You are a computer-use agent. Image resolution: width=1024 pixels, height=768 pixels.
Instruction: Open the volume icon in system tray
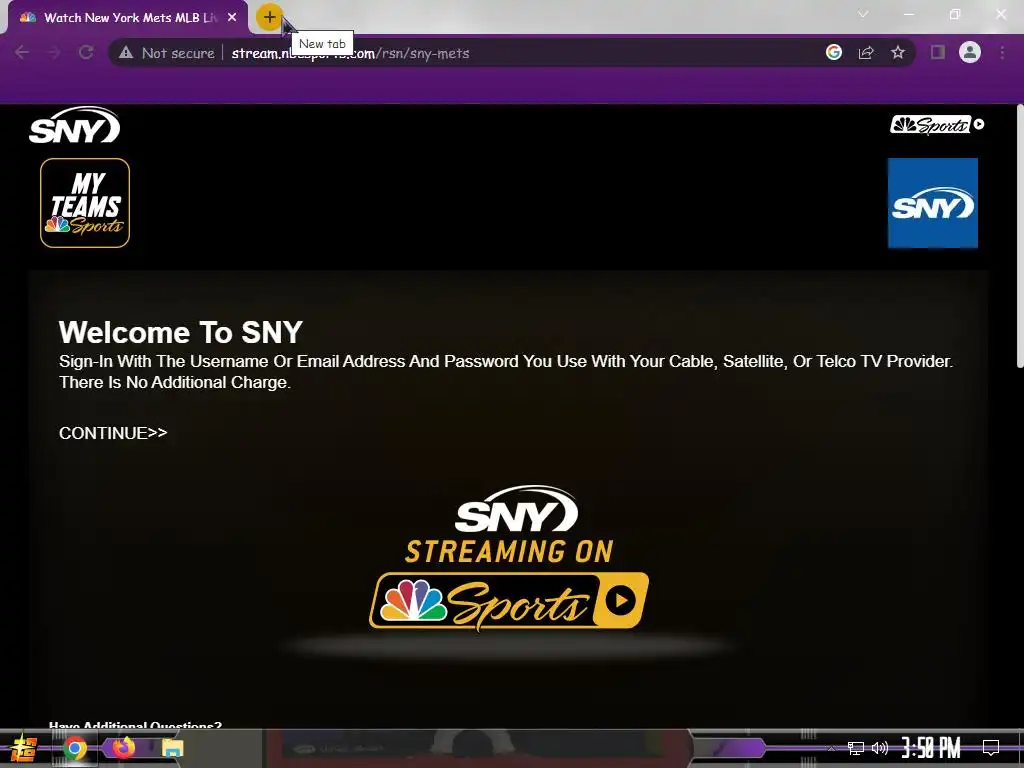880,748
